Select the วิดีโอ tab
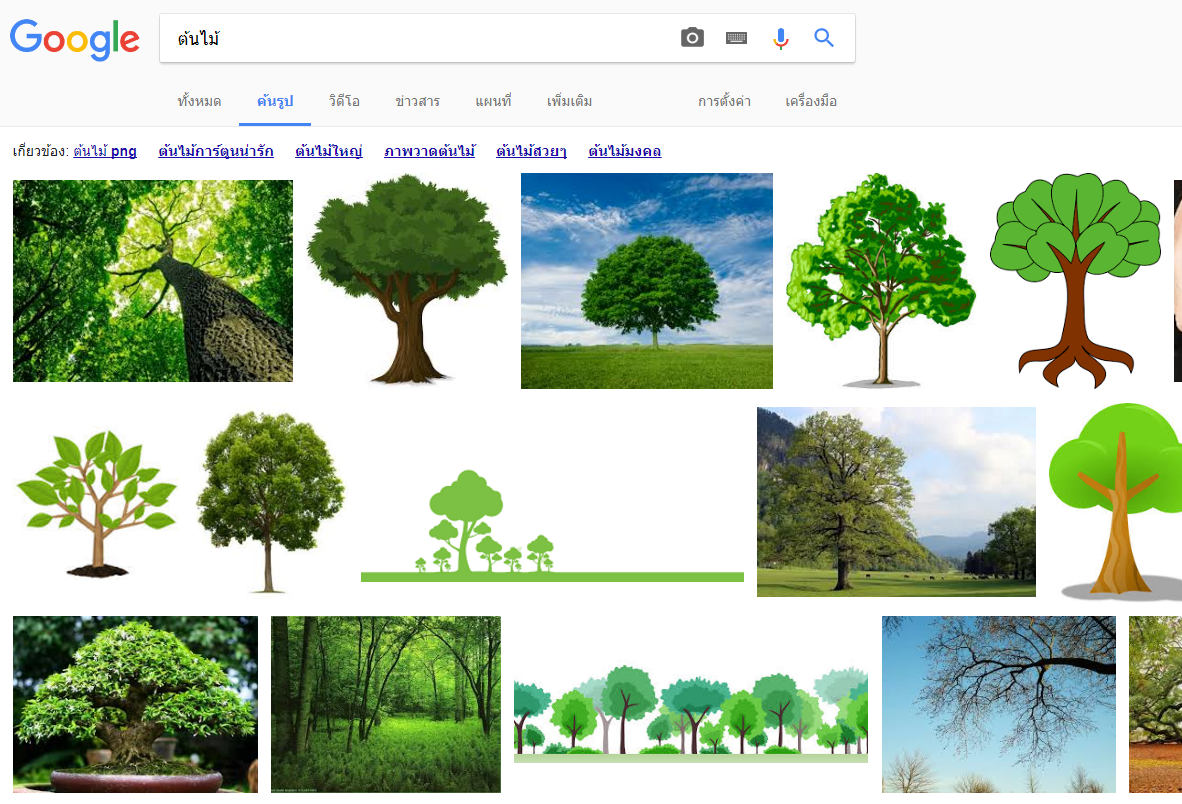Viewport: 1182px width, 804px height. [x=344, y=102]
